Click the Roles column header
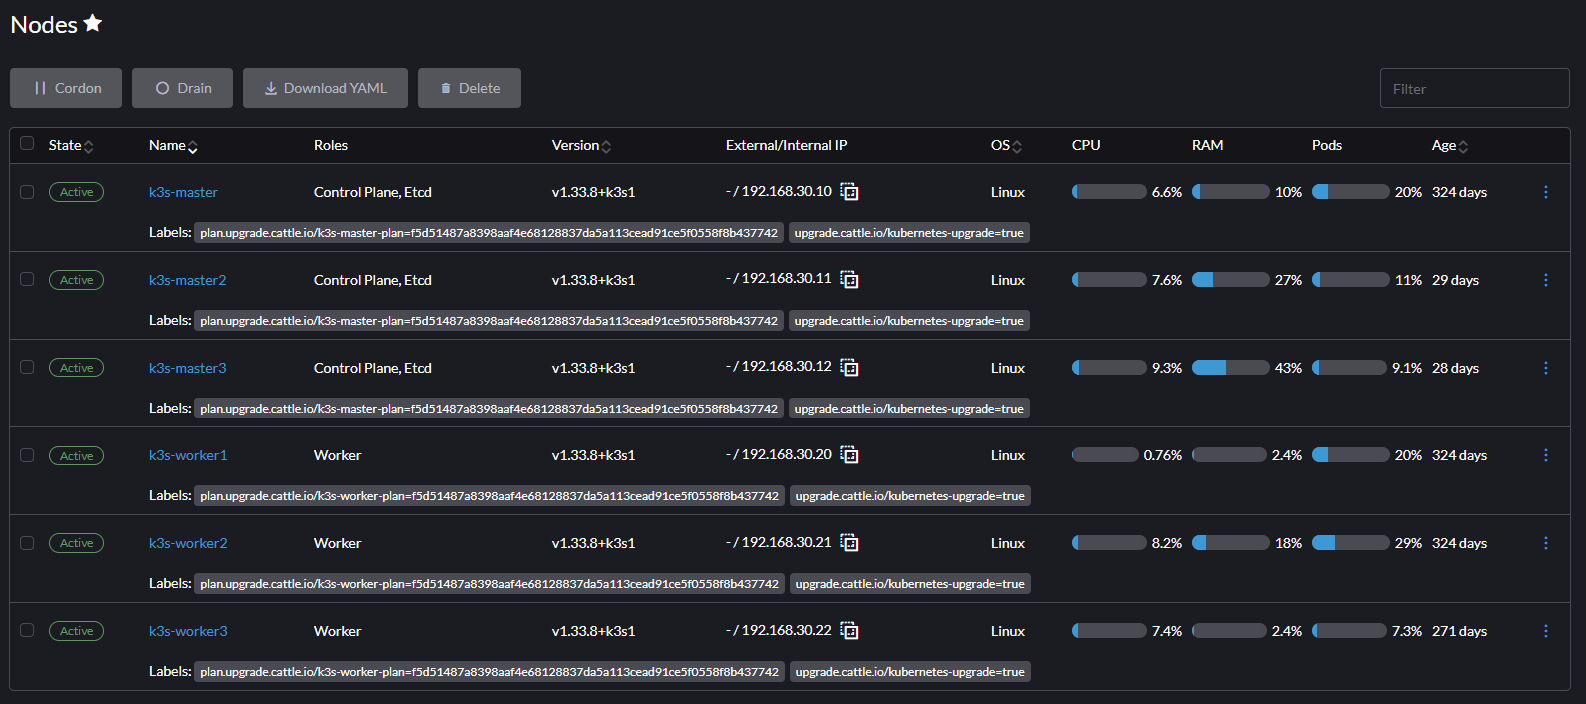 (x=331, y=145)
